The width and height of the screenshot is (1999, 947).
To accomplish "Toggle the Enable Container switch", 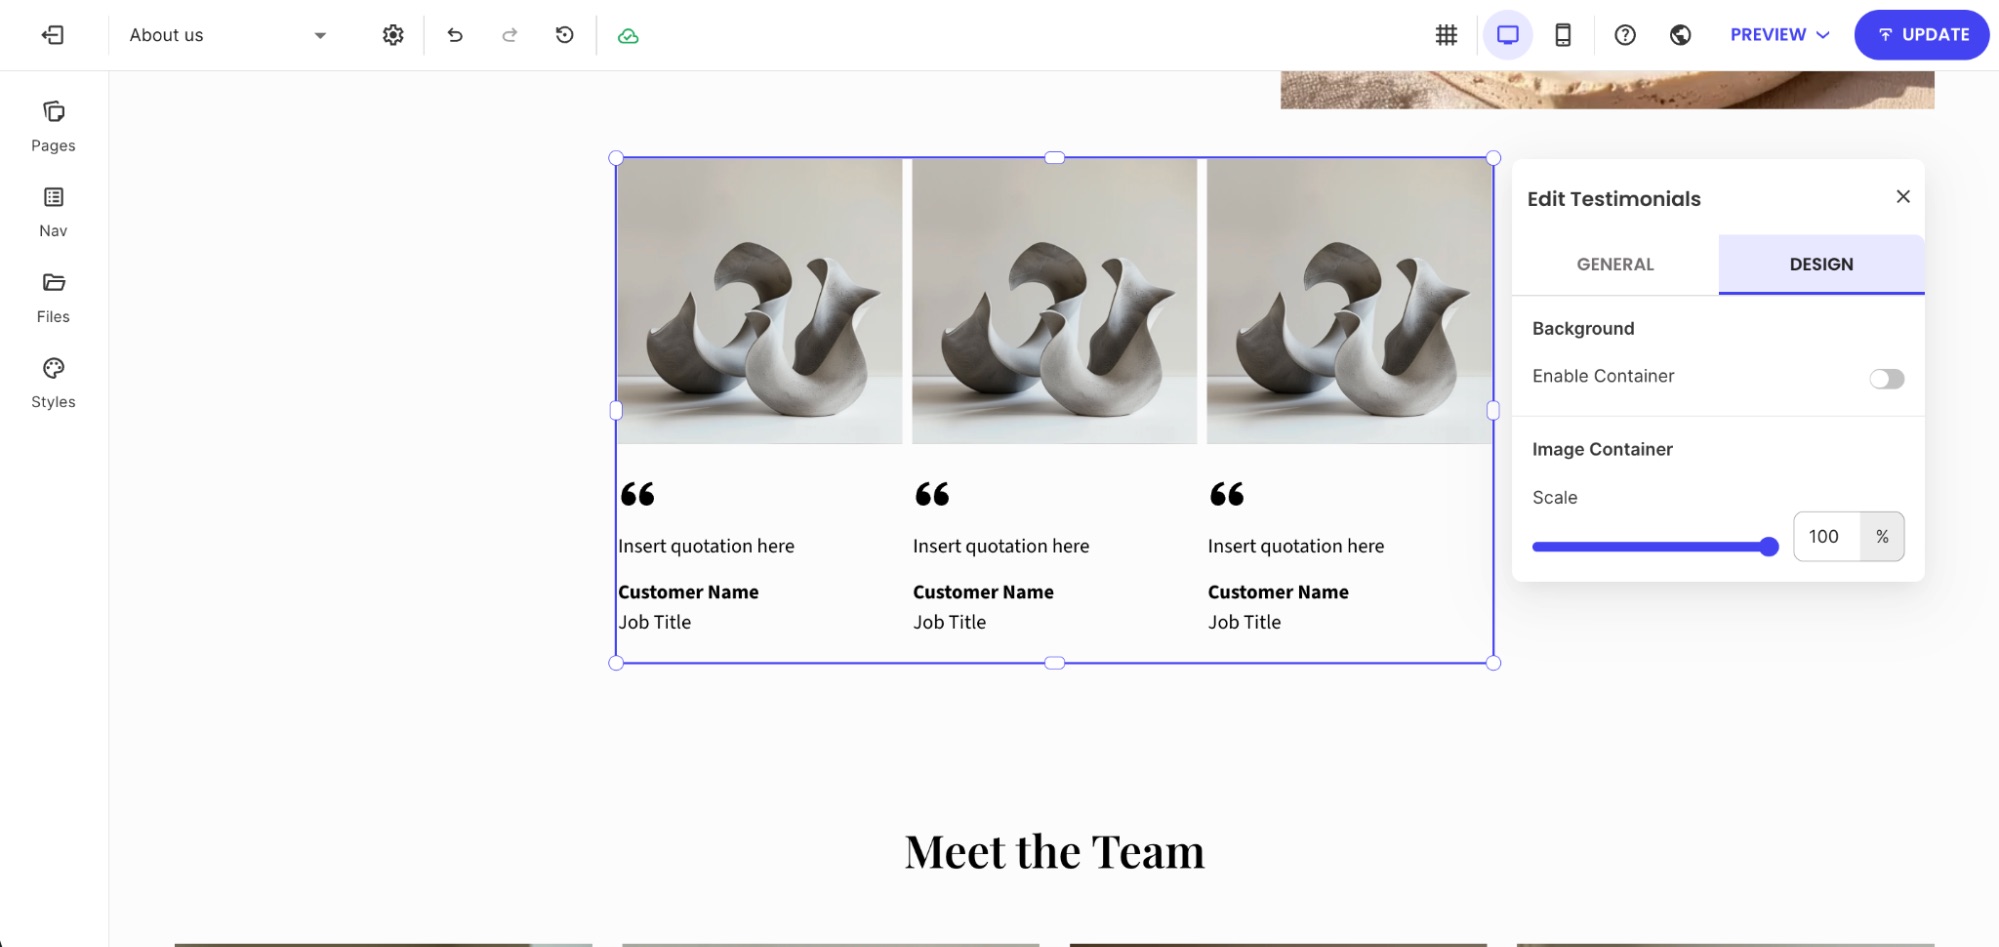I will (1887, 379).
